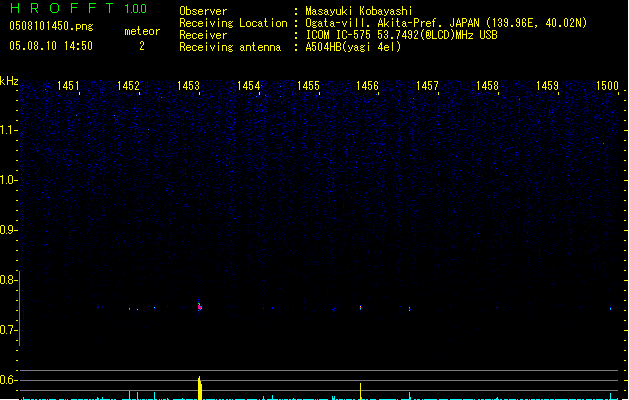Click the 1.1 kHz frequency axis label
Viewport: 629px width, 400px height.
[x=8, y=130]
